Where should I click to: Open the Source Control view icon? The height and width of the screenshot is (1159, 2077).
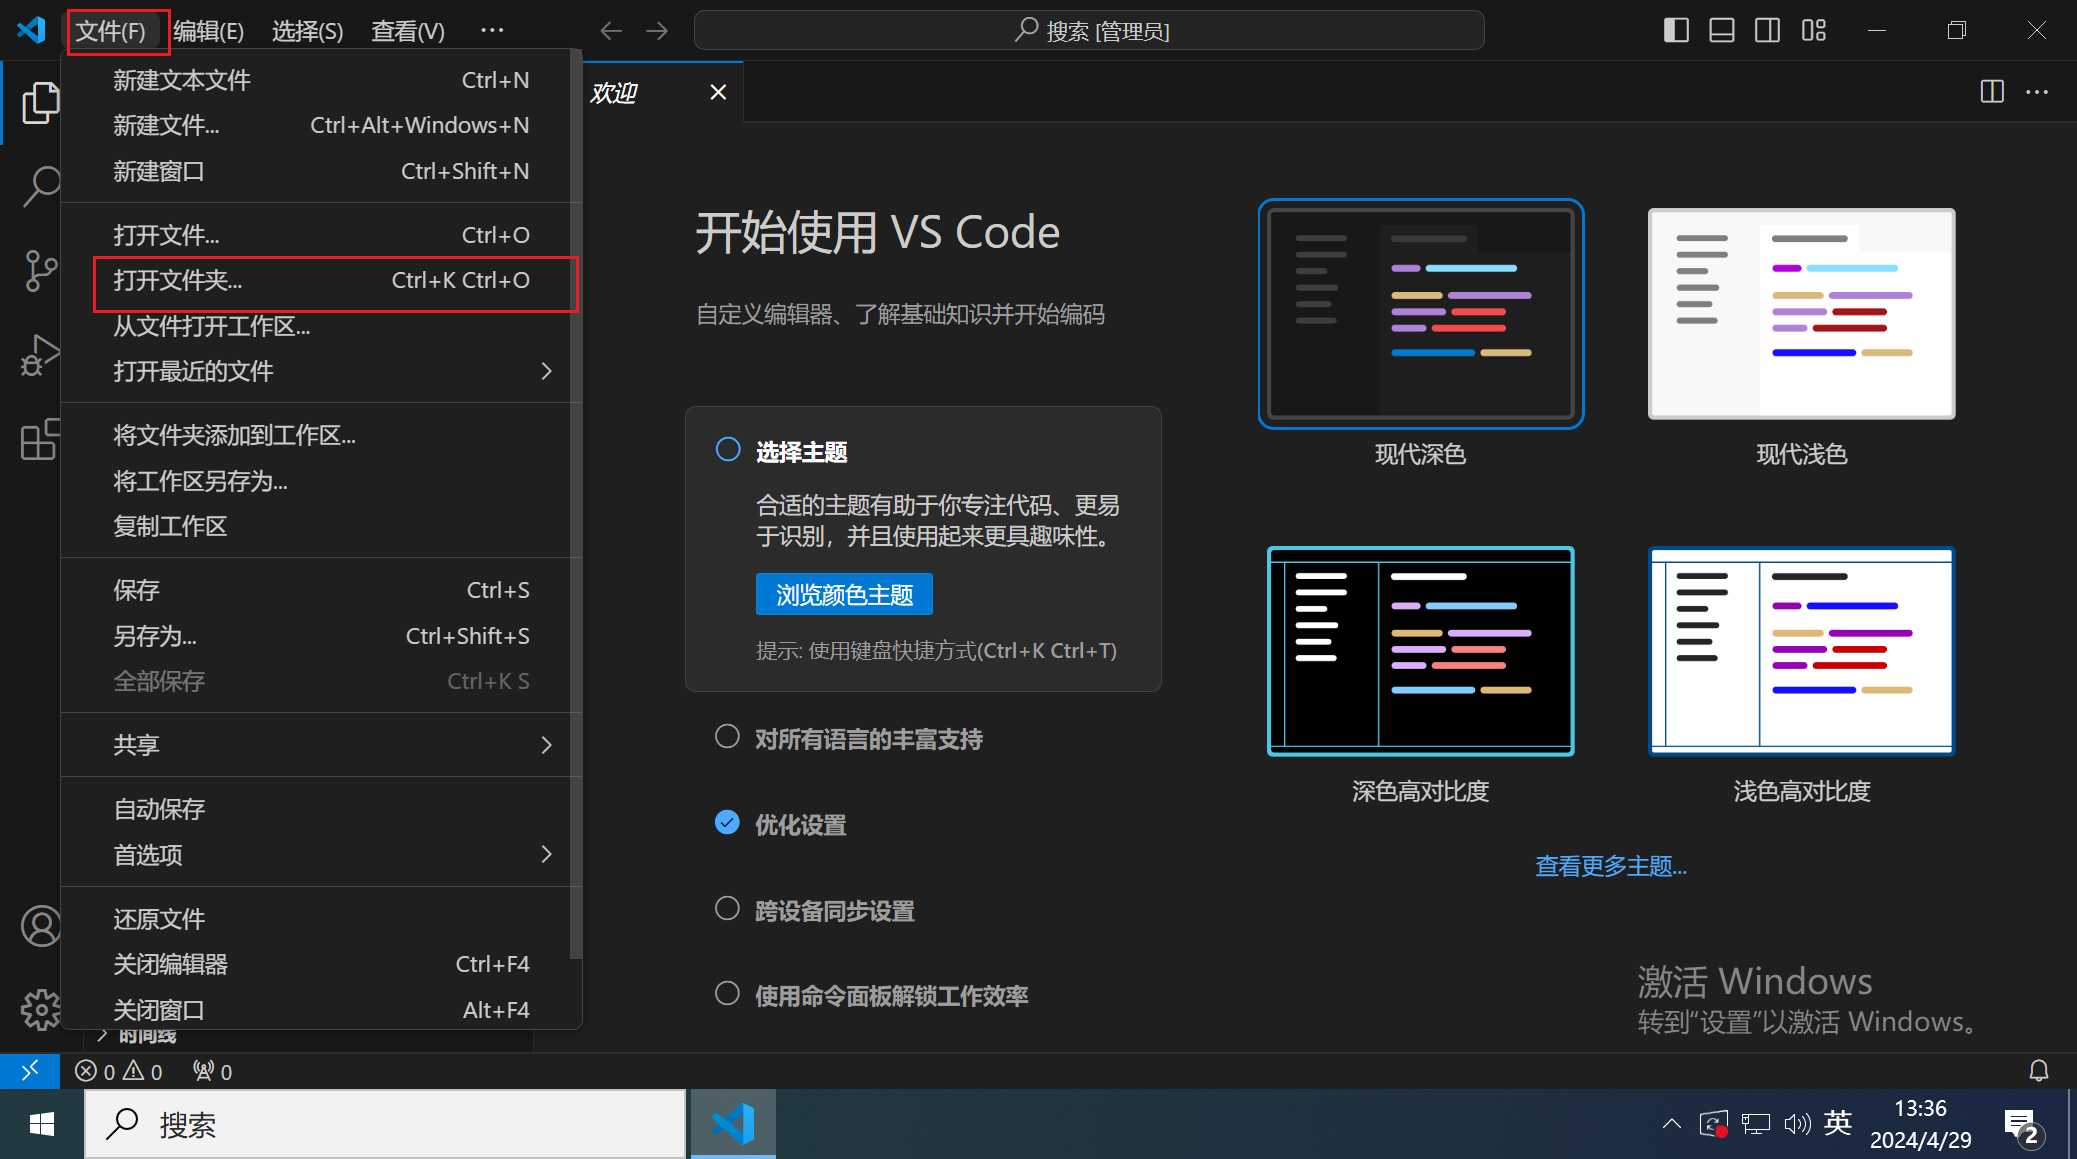(38, 270)
